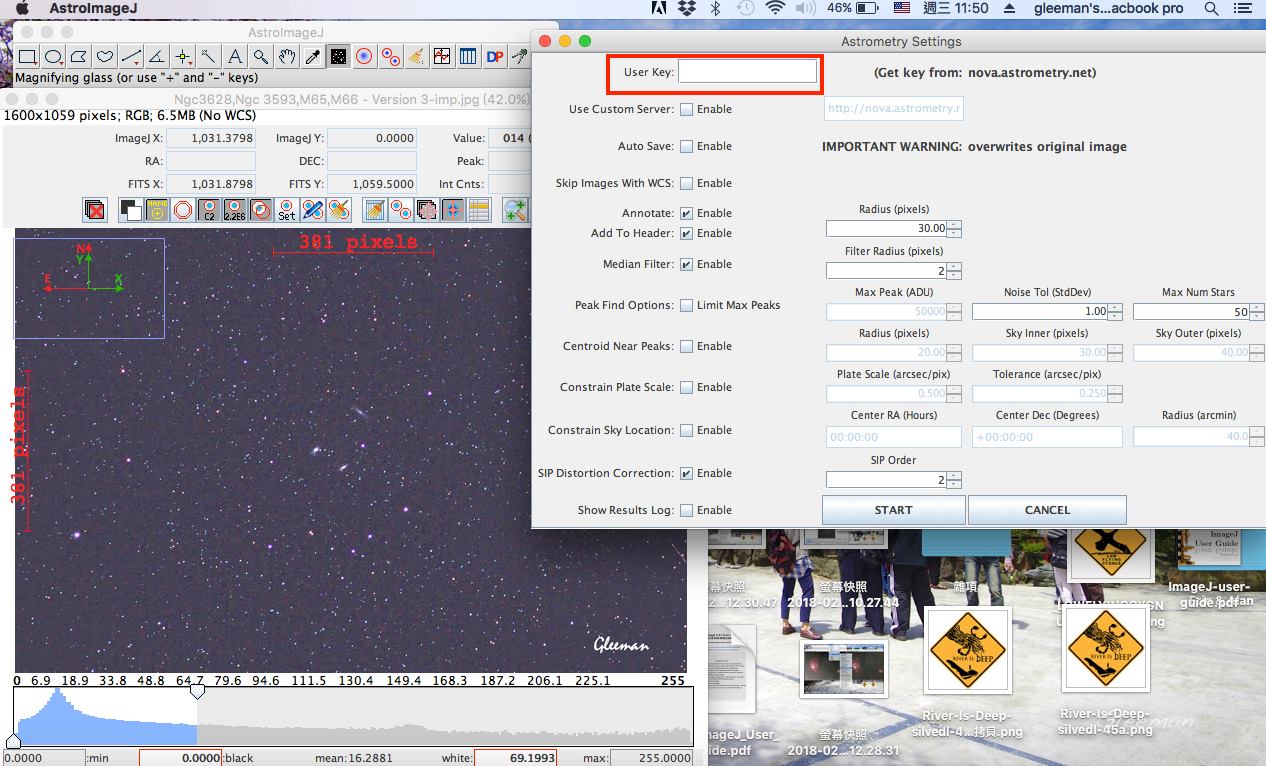Enable Constrain Plate Scale
The image size is (1266, 766).
coord(687,387)
